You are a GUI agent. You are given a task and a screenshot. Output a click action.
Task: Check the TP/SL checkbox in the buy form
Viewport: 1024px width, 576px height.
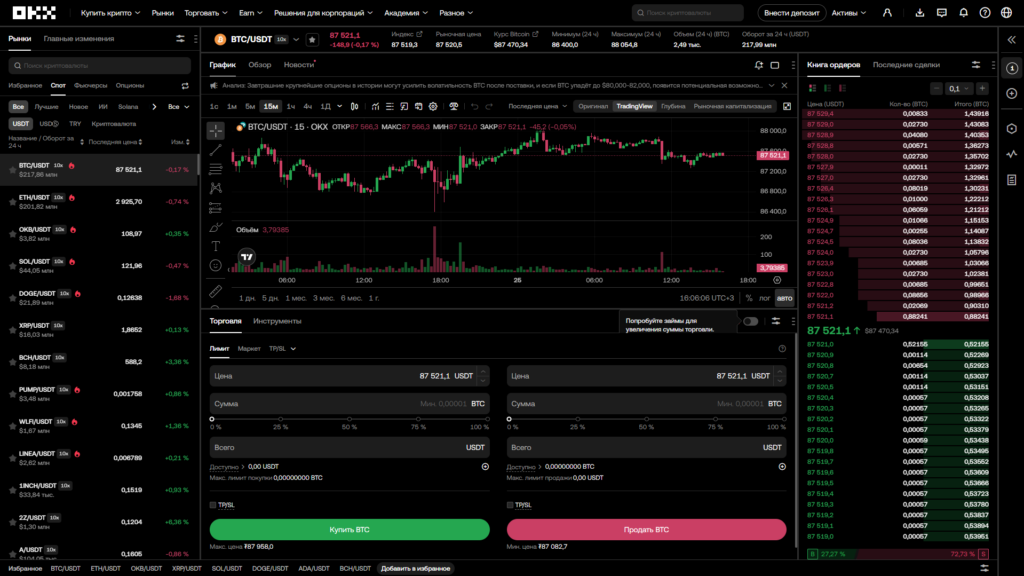pos(213,507)
